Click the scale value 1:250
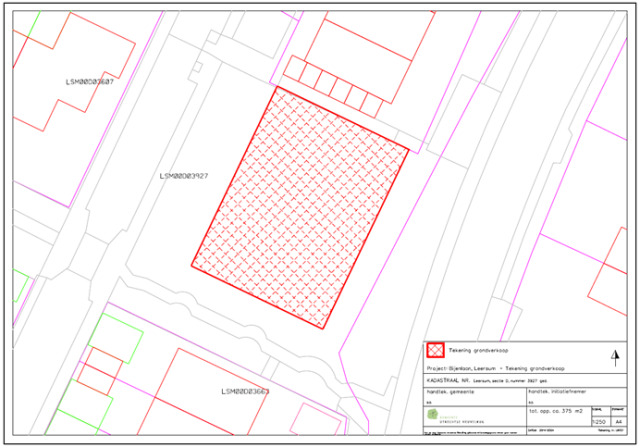This screenshot has height=447, width=640. click(x=598, y=422)
